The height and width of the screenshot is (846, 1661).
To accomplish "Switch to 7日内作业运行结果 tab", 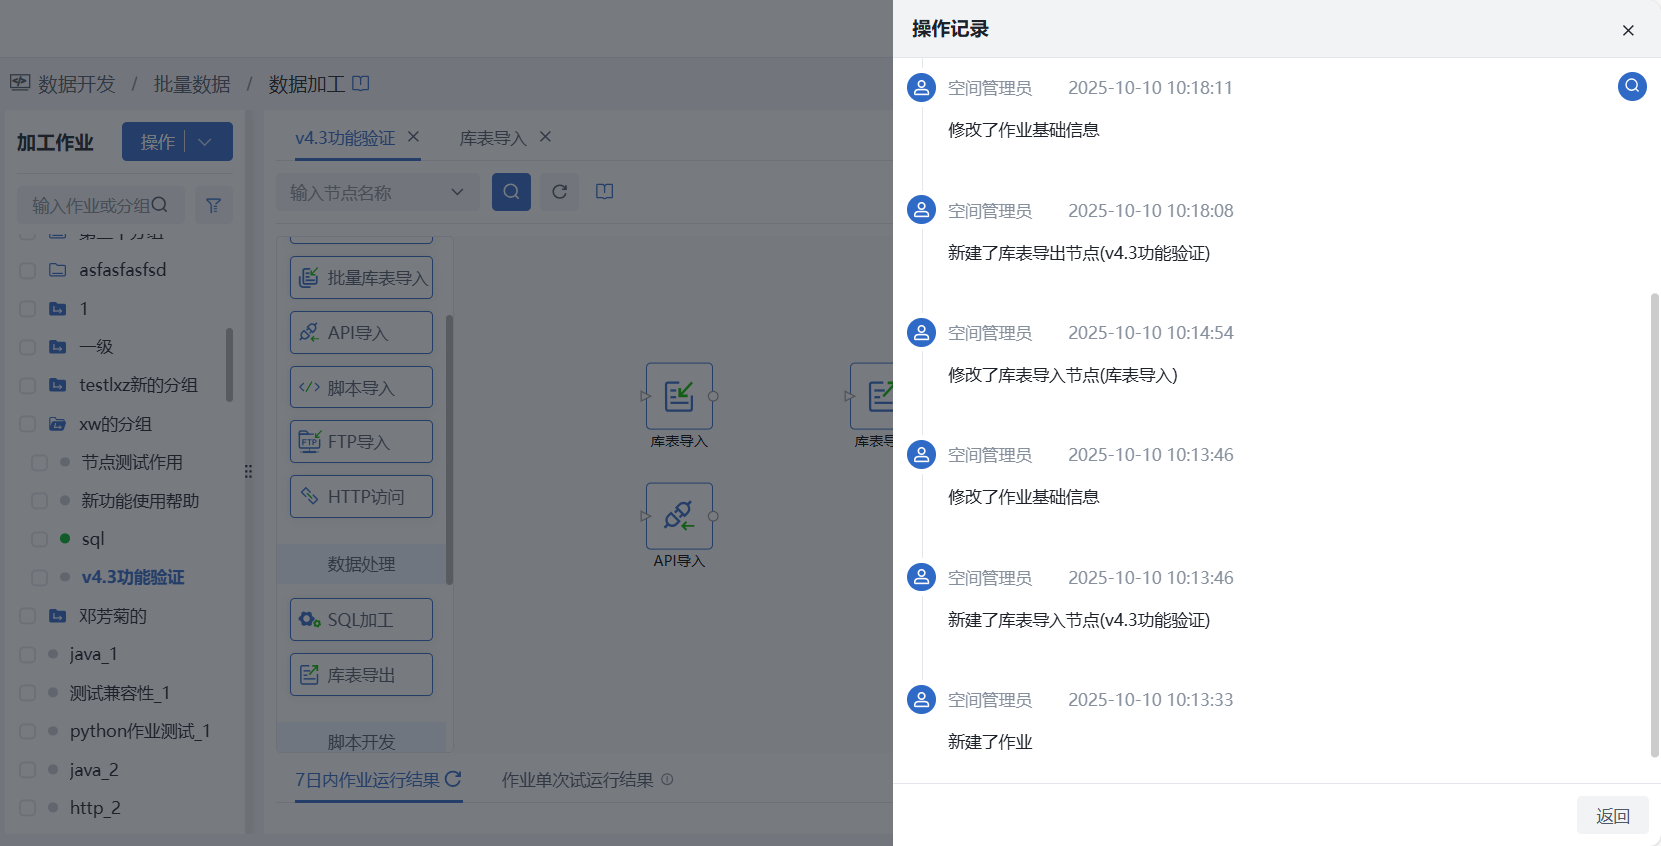I will tap(367, 779).
